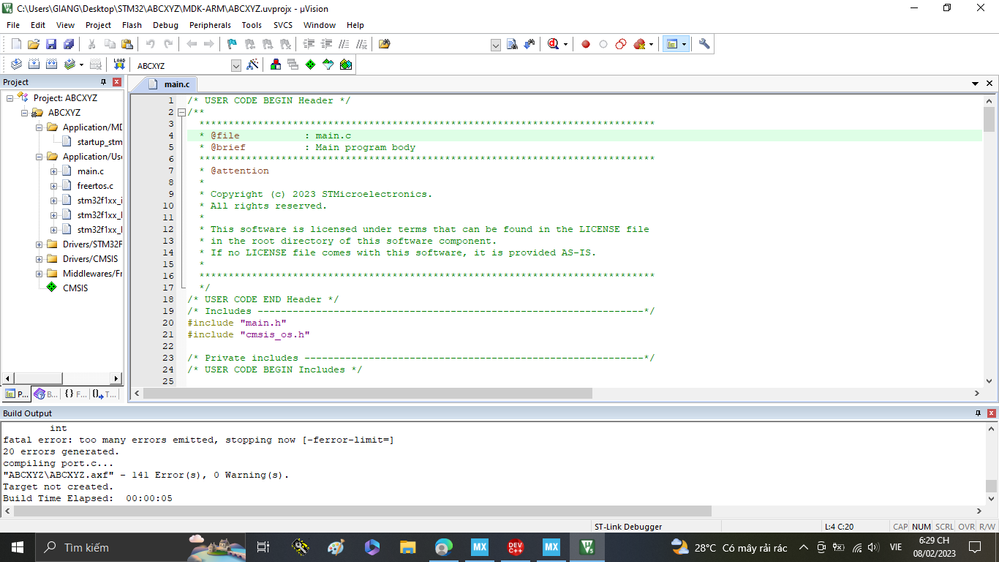Open the Project menu
Screen dimensions: 999x562
[97, 25]
